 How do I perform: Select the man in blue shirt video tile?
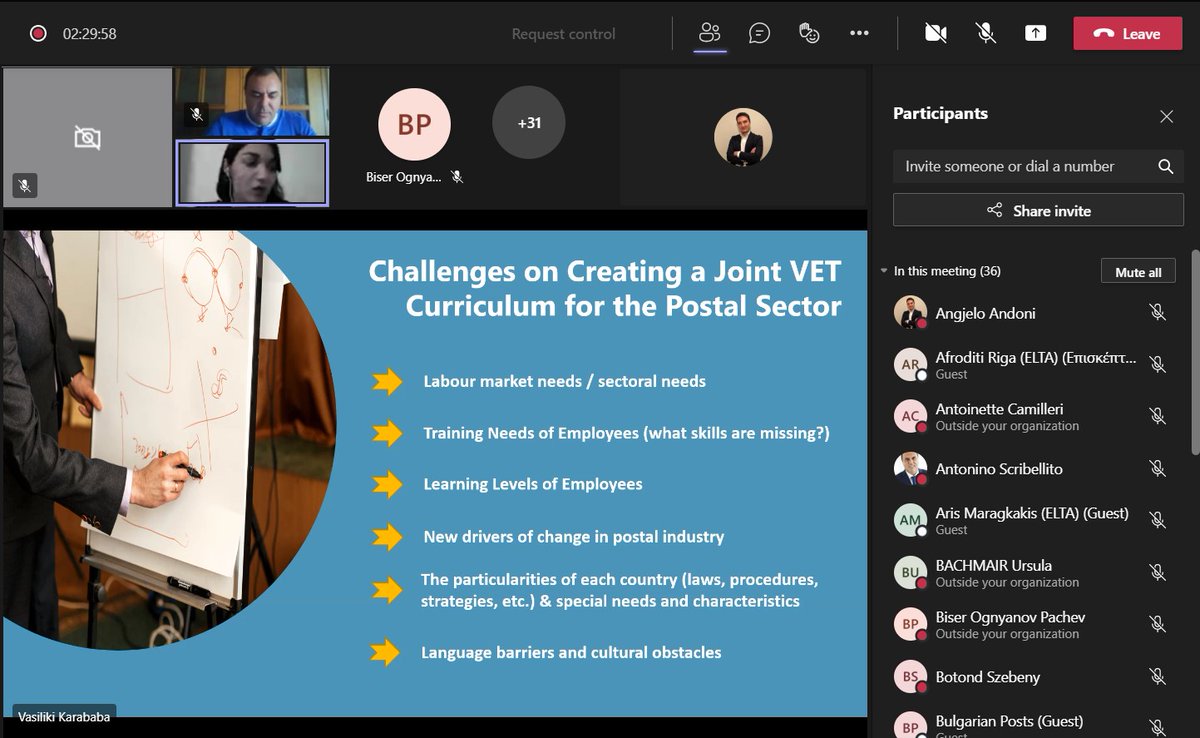point(252,101)
